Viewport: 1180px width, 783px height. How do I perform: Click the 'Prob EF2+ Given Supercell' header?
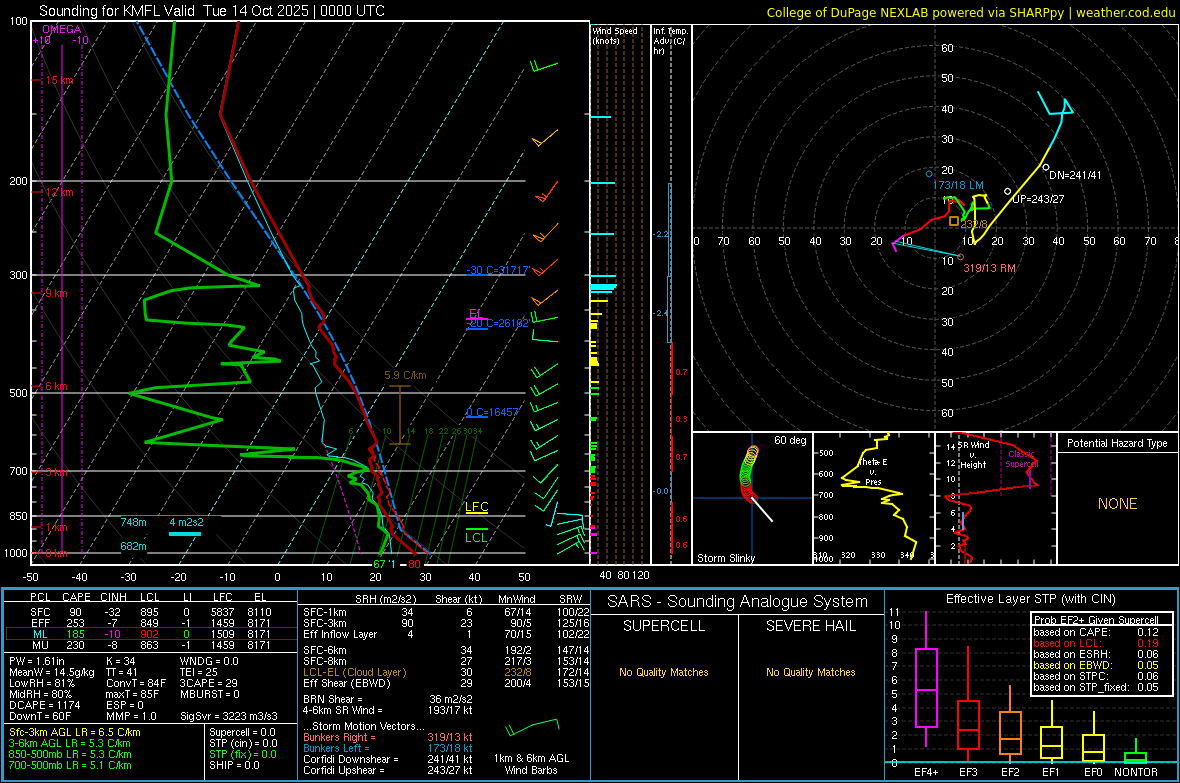1096,620
